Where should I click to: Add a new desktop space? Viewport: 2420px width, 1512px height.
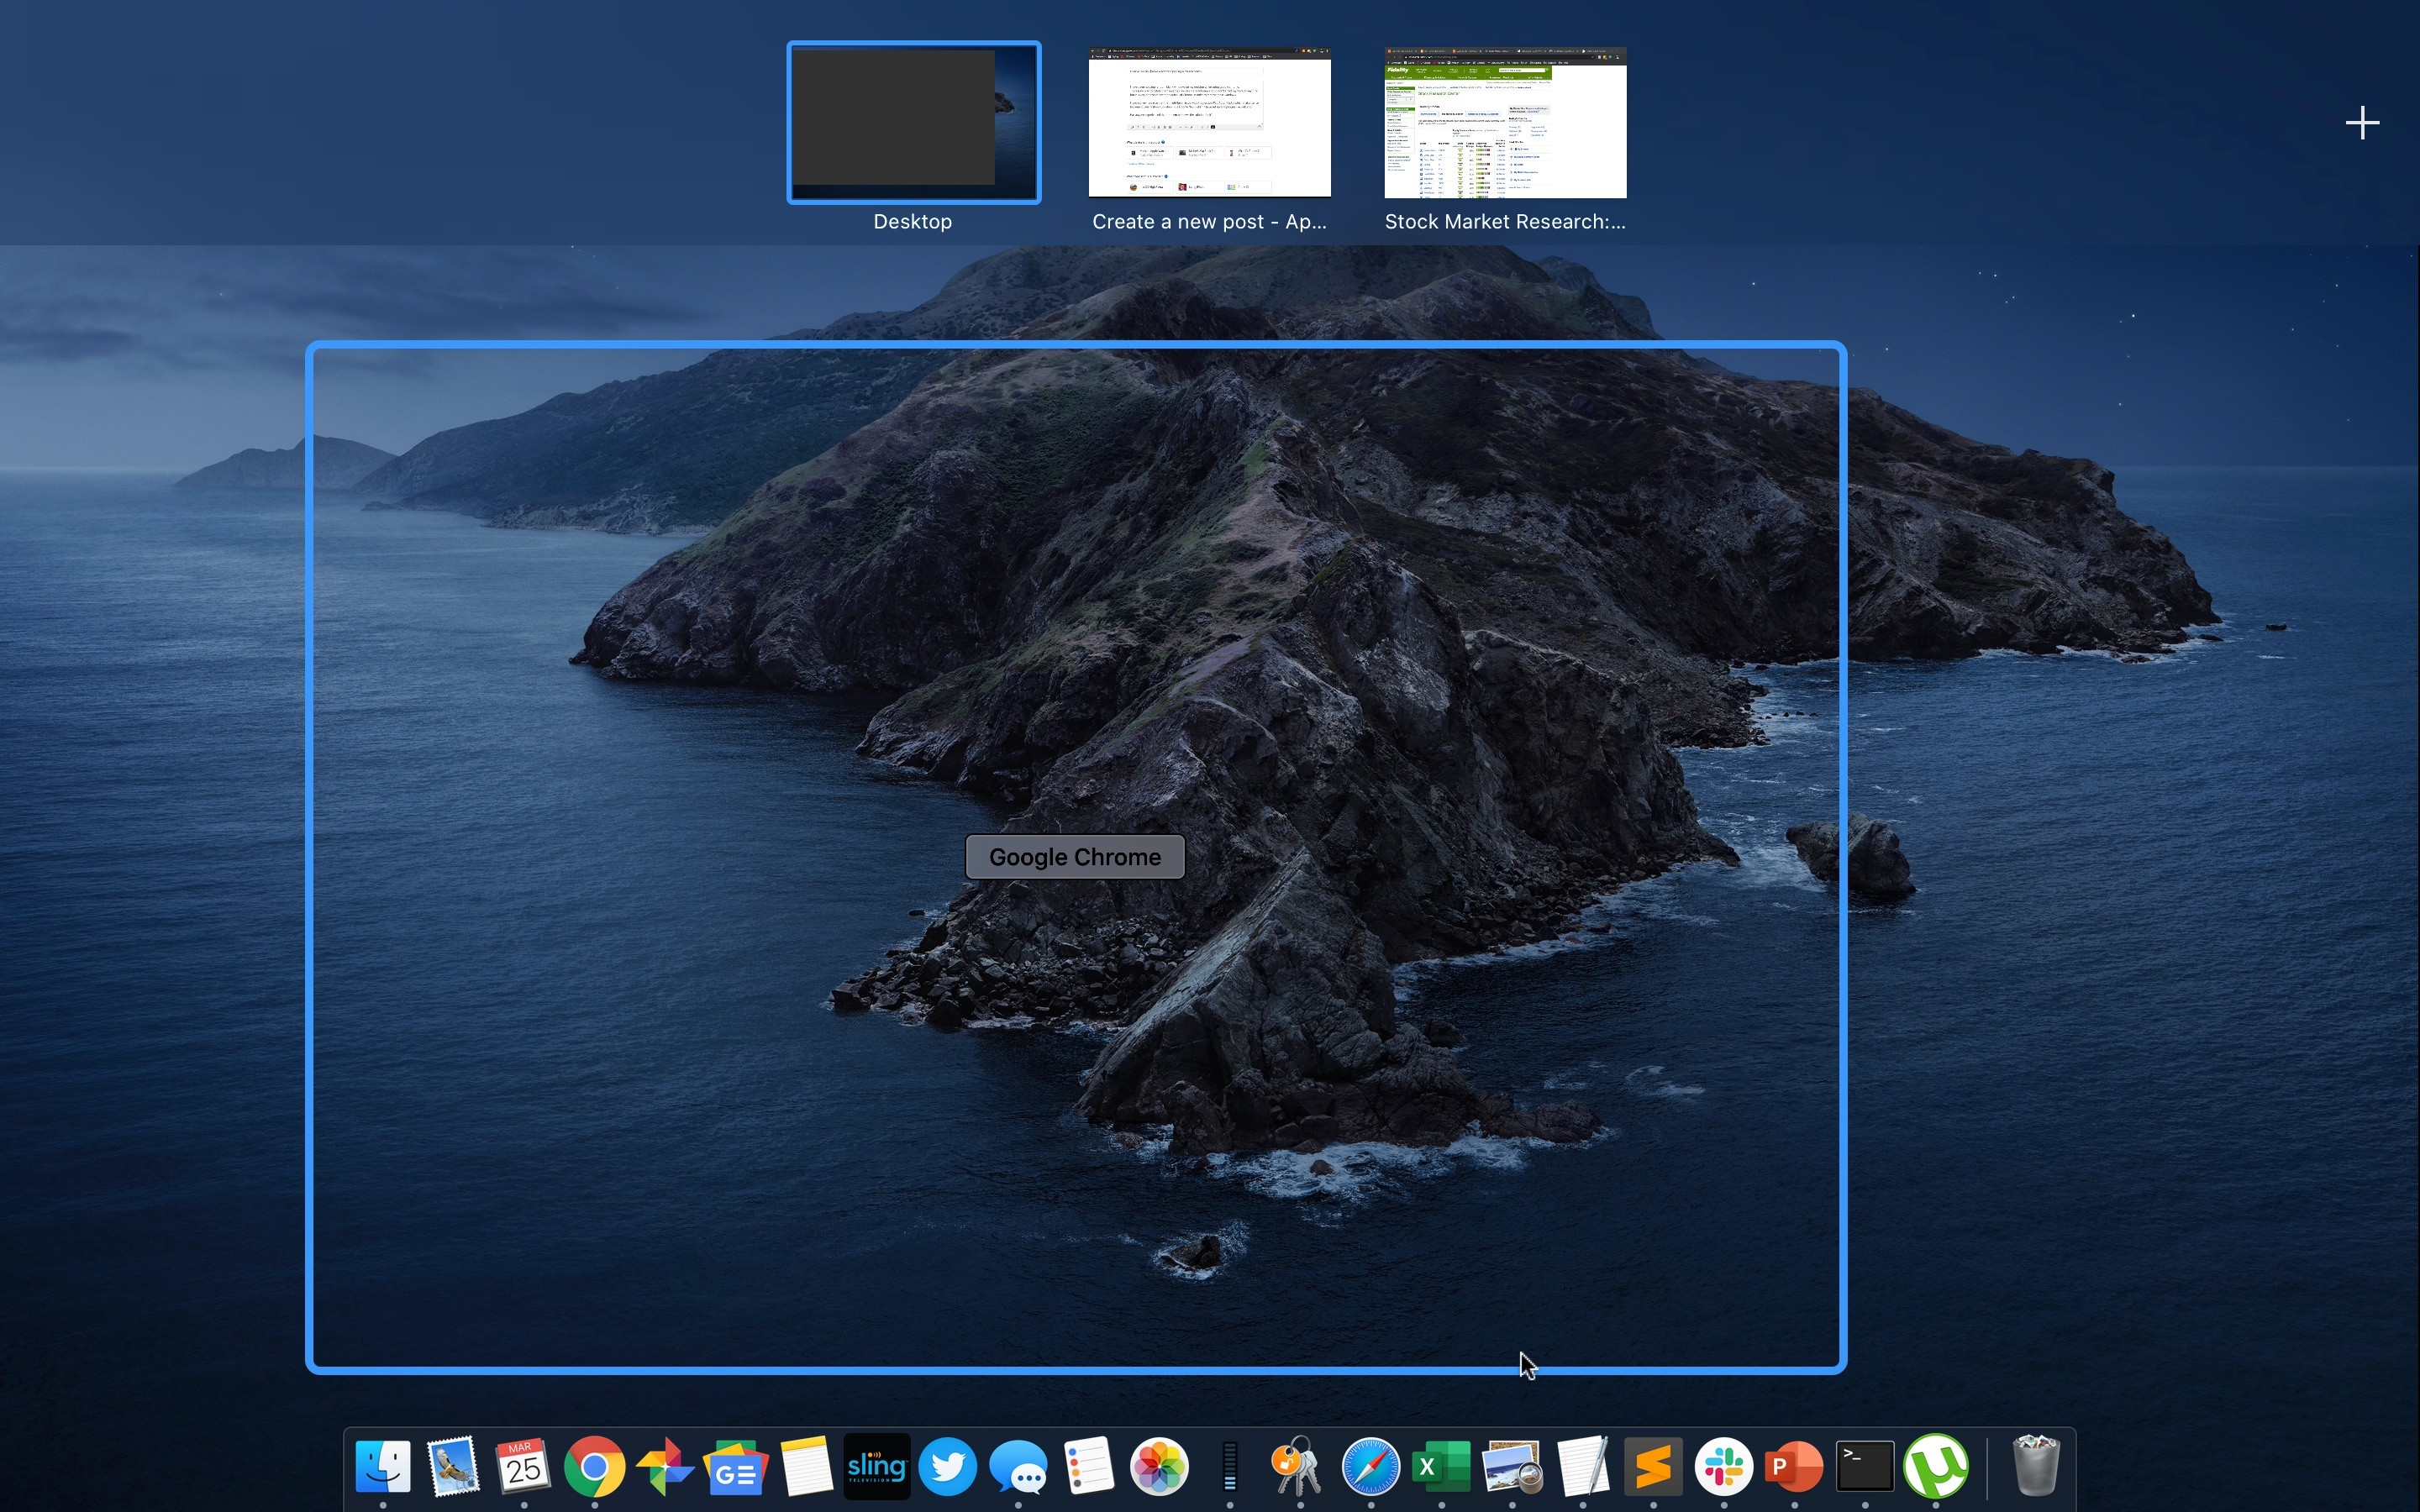2362,123
